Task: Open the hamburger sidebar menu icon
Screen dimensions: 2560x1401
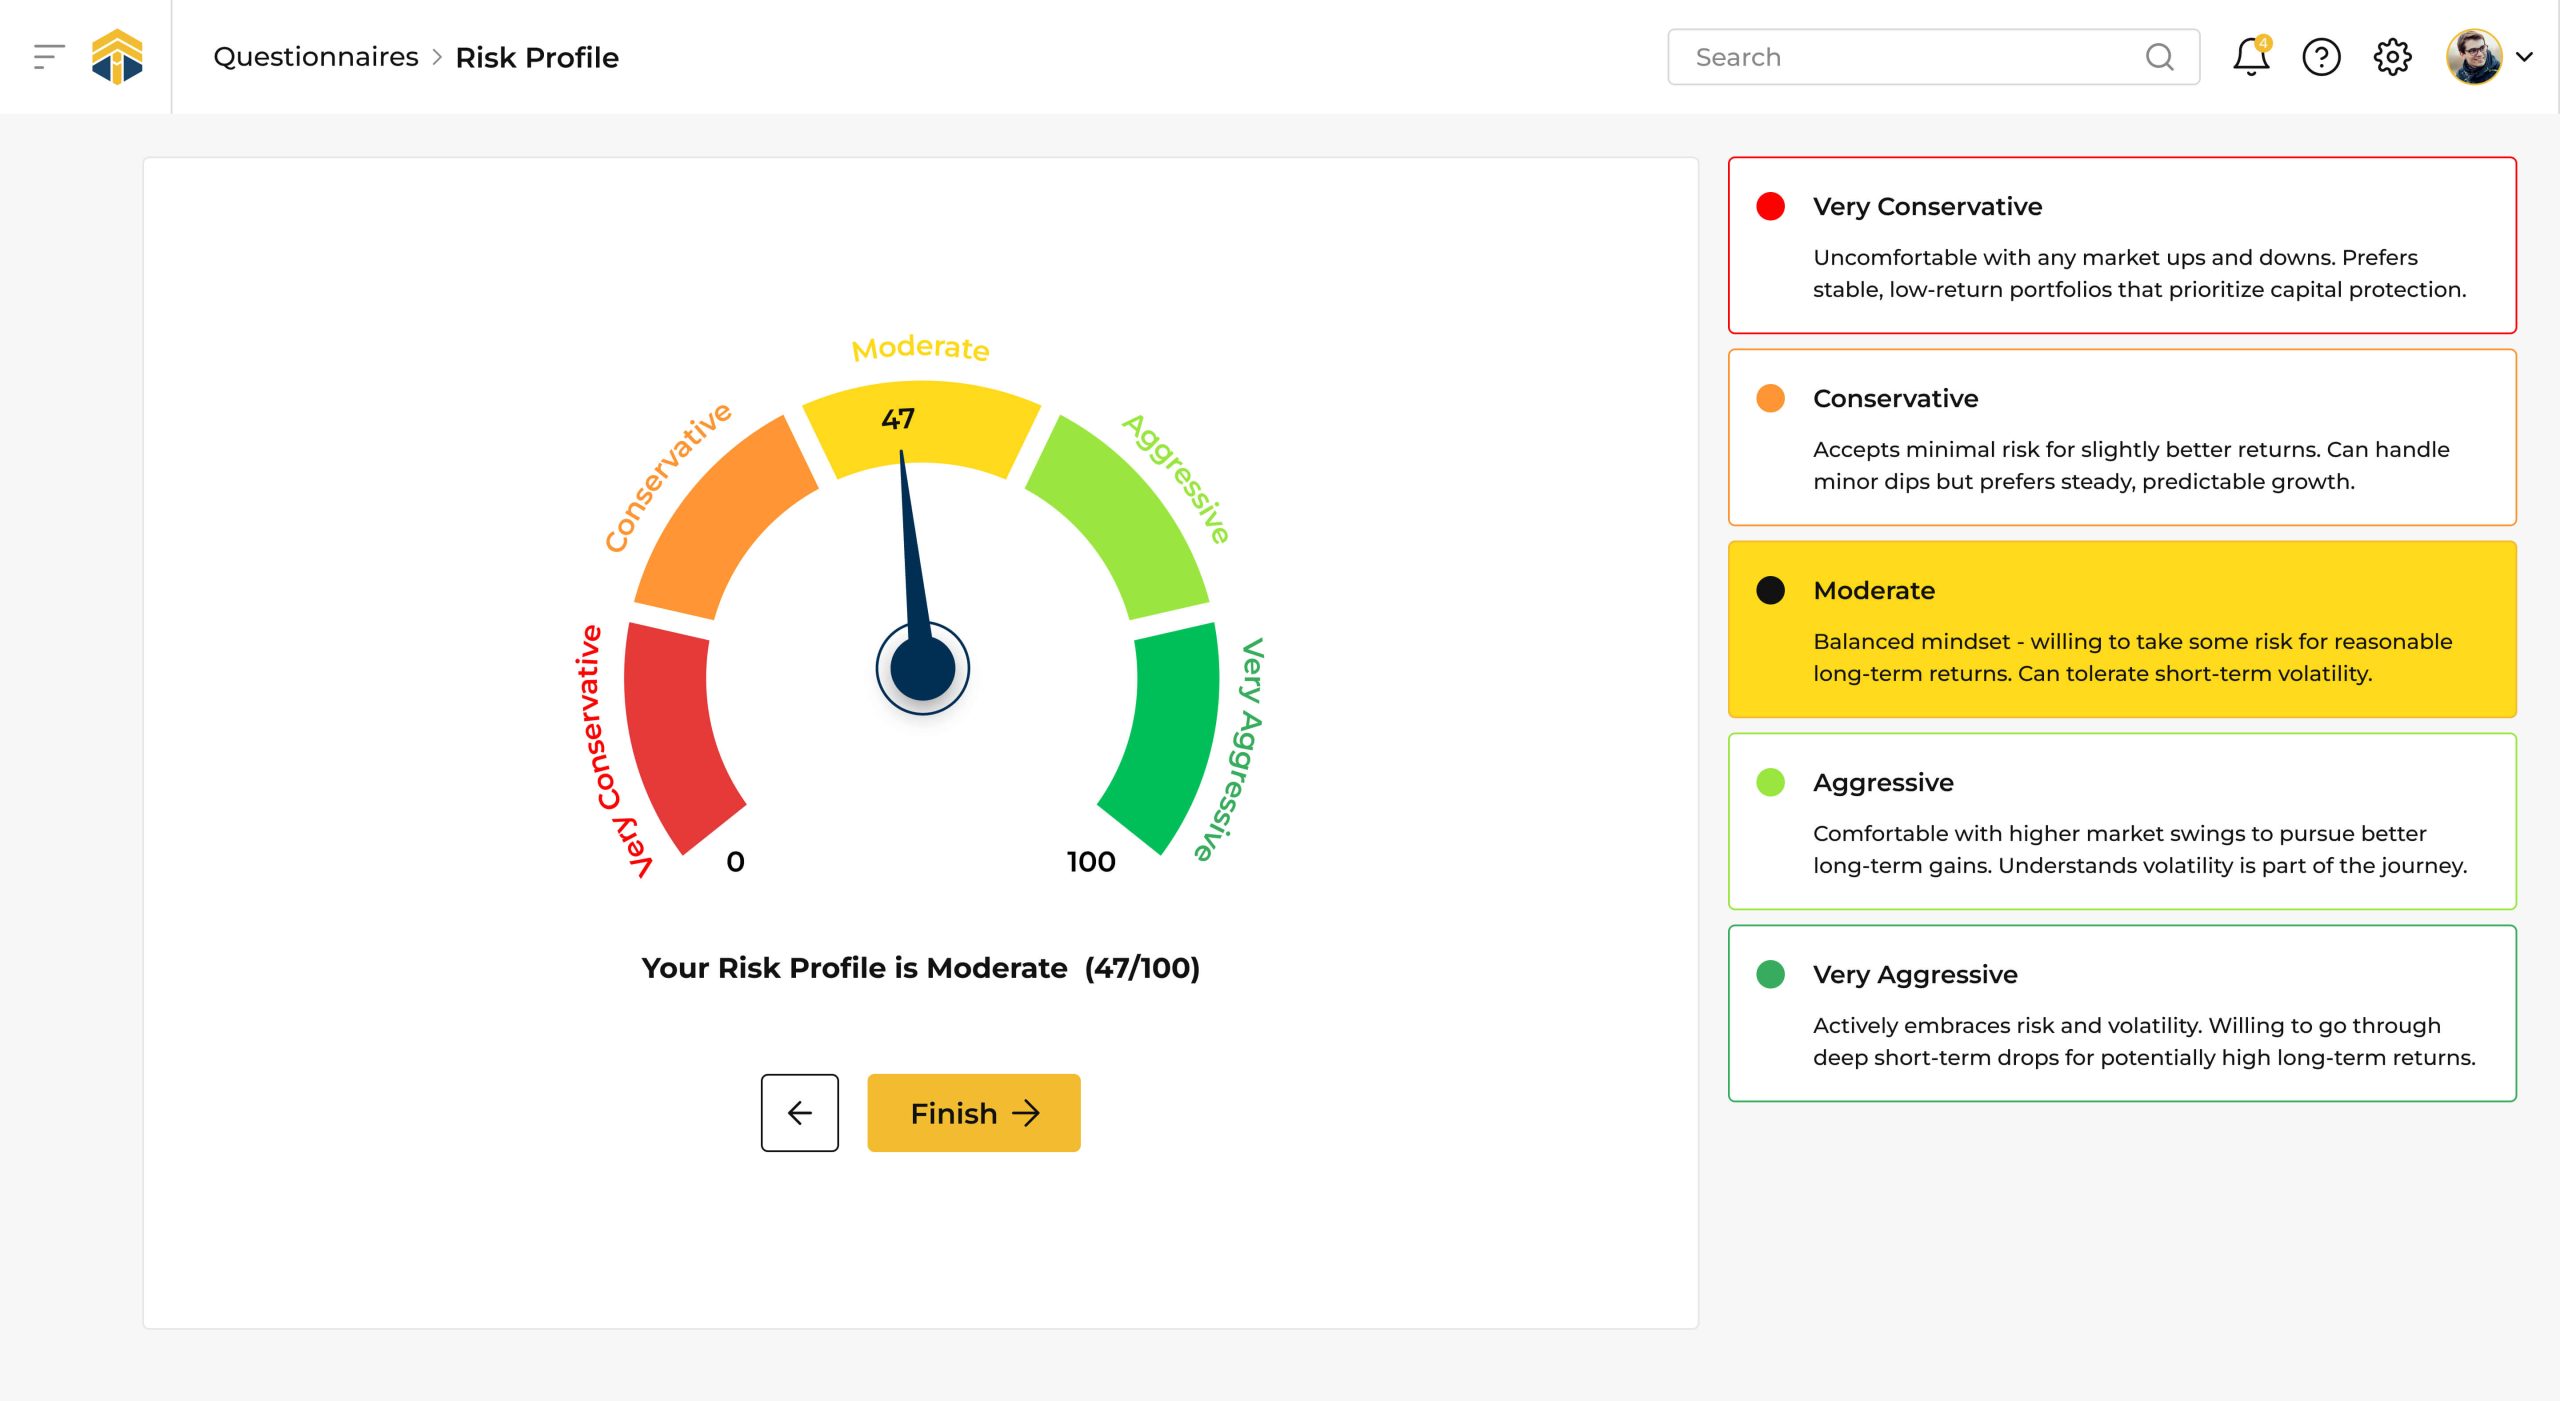Action: 48,57
